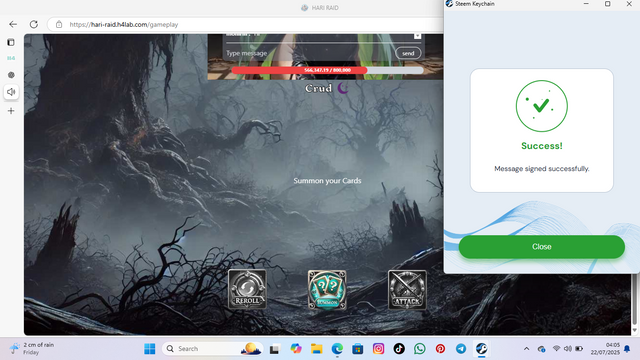Open Instagram from the taskbar
640x360 pixels.
point(378,349)
